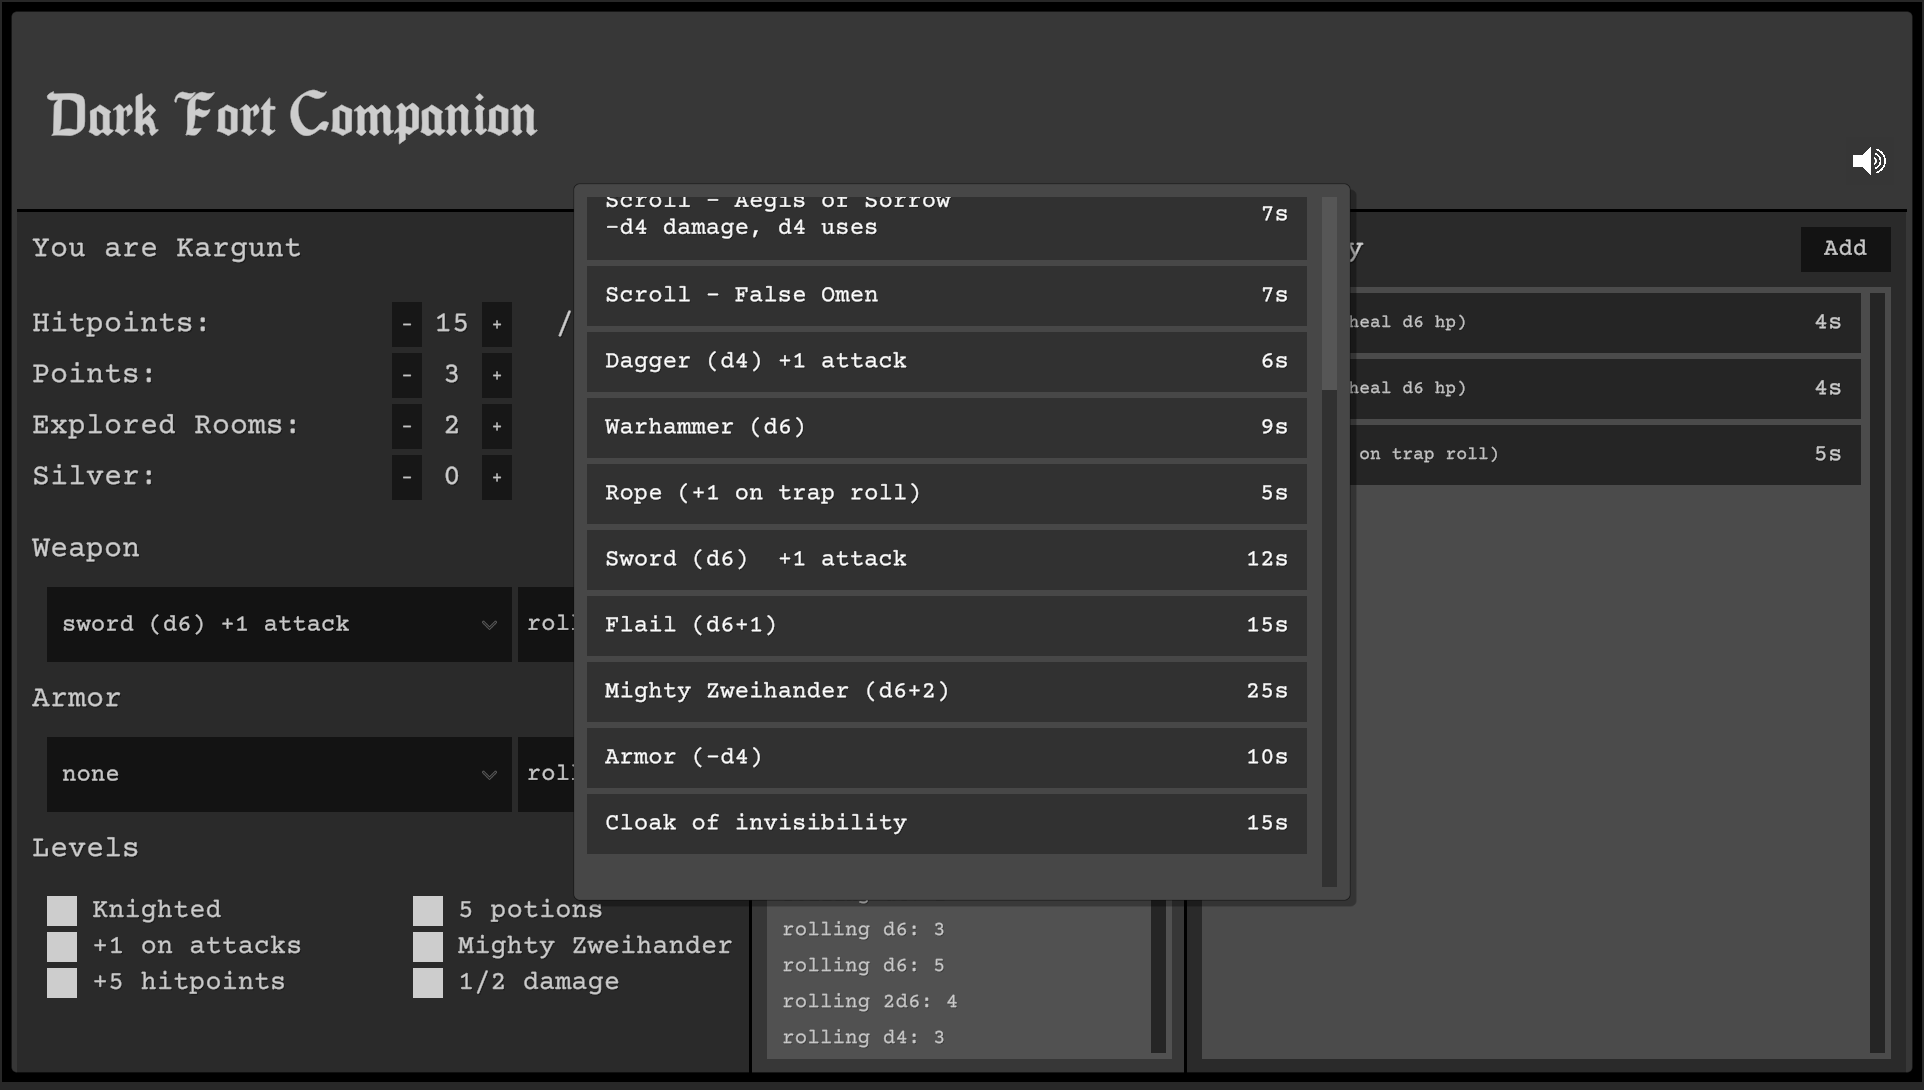Decrease Explored Rooms with minus button
The image size is (1924, 1090).
tap(406, 426)
